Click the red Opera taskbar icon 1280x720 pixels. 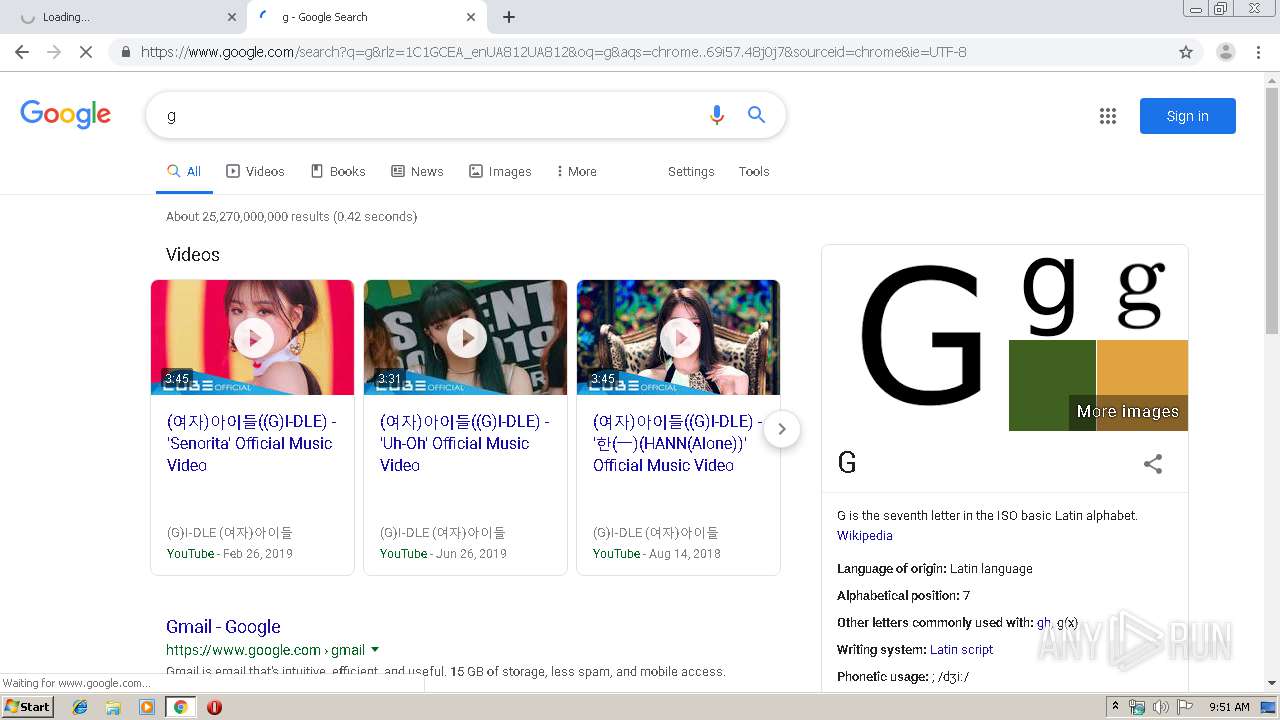pos(214,707)
